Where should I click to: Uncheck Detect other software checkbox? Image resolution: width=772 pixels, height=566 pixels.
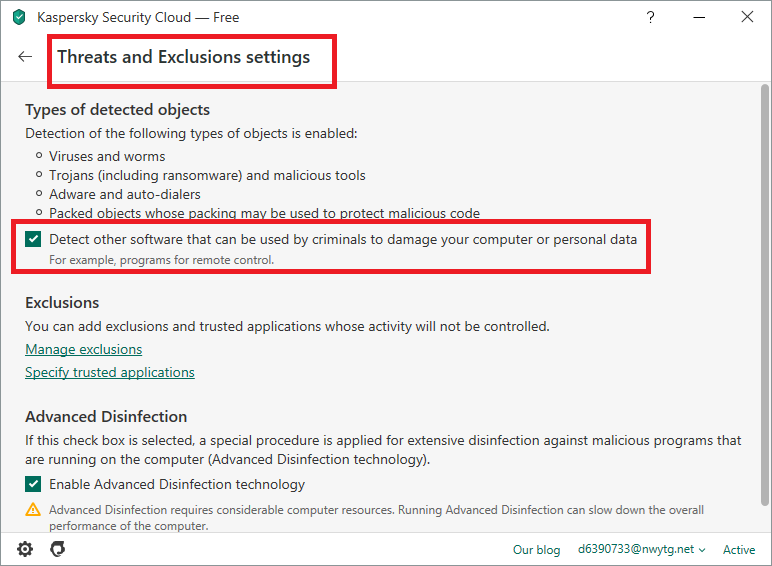(34, 240)
